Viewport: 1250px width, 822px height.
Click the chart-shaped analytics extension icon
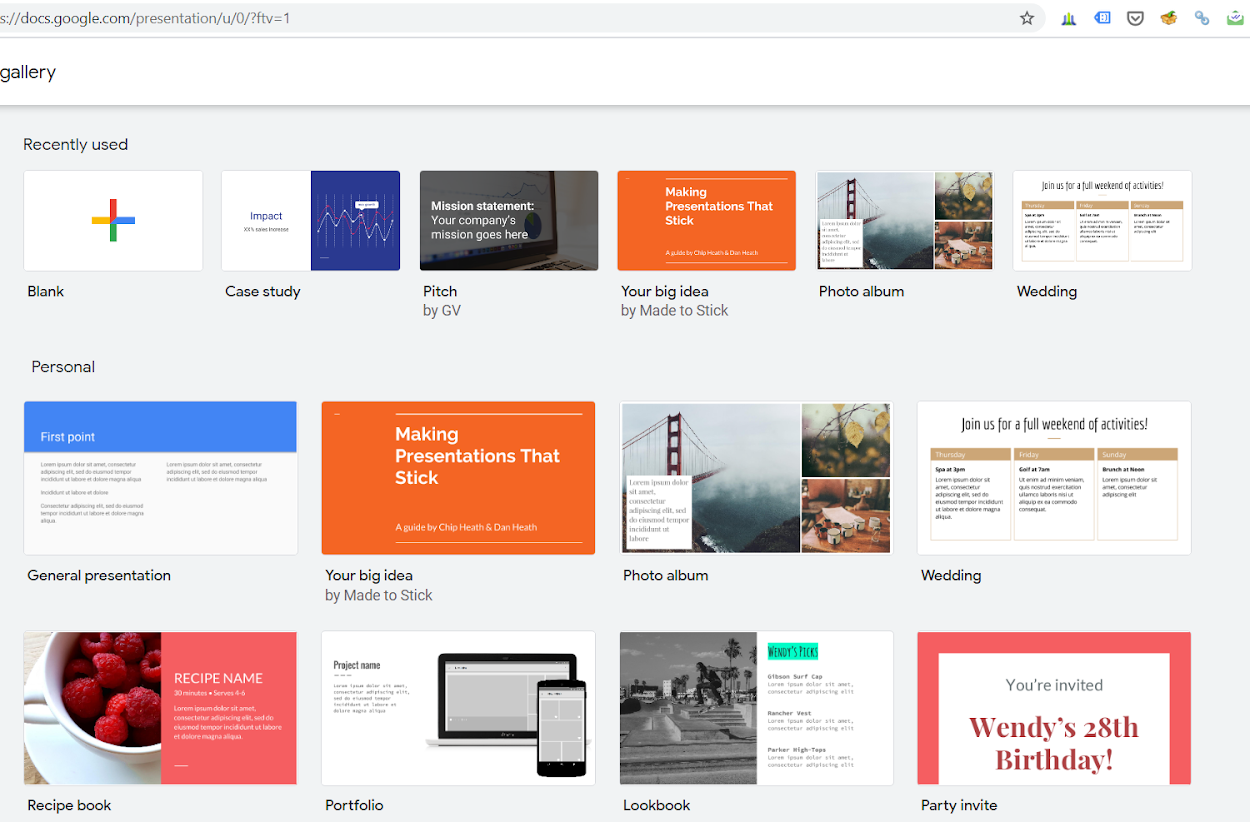(x=1068, y=17)
